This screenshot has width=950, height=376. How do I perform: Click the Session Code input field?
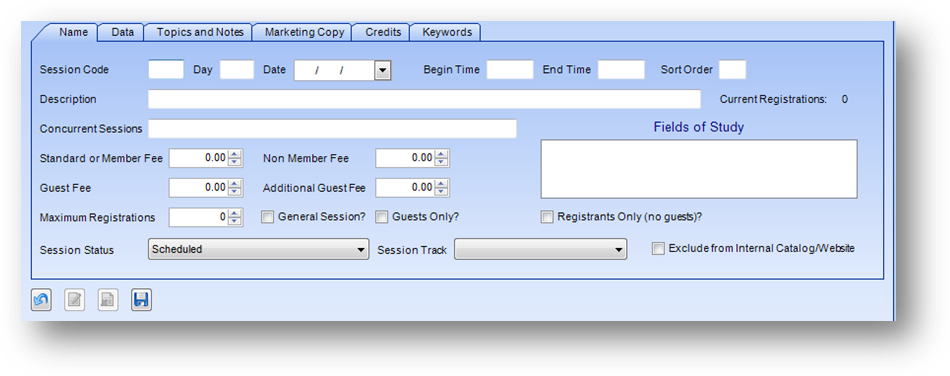pos(166,70)
